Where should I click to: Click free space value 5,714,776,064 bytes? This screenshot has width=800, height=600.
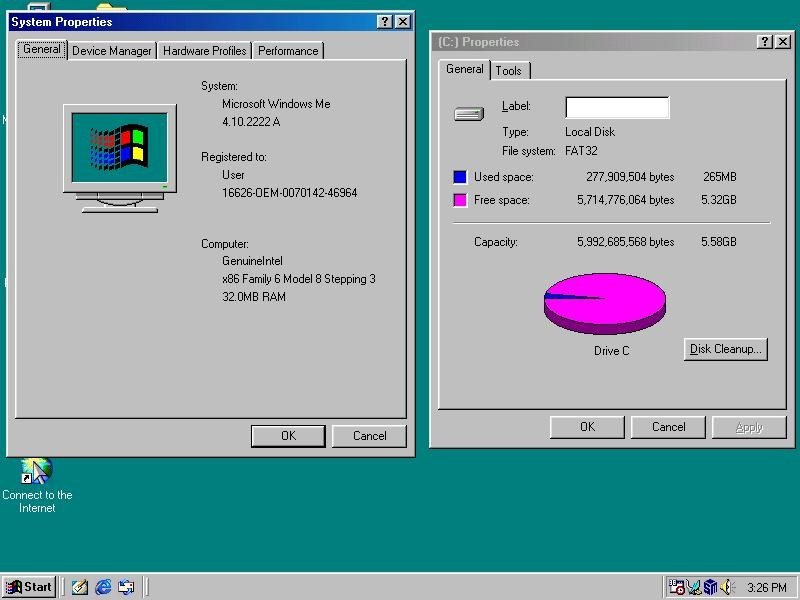point(626,200)
